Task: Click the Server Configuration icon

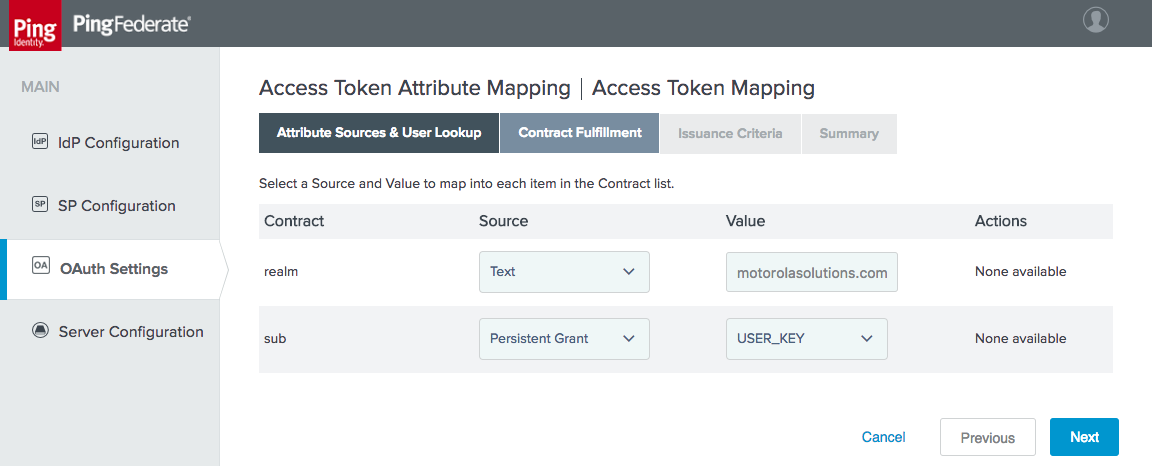Action: 40,330
